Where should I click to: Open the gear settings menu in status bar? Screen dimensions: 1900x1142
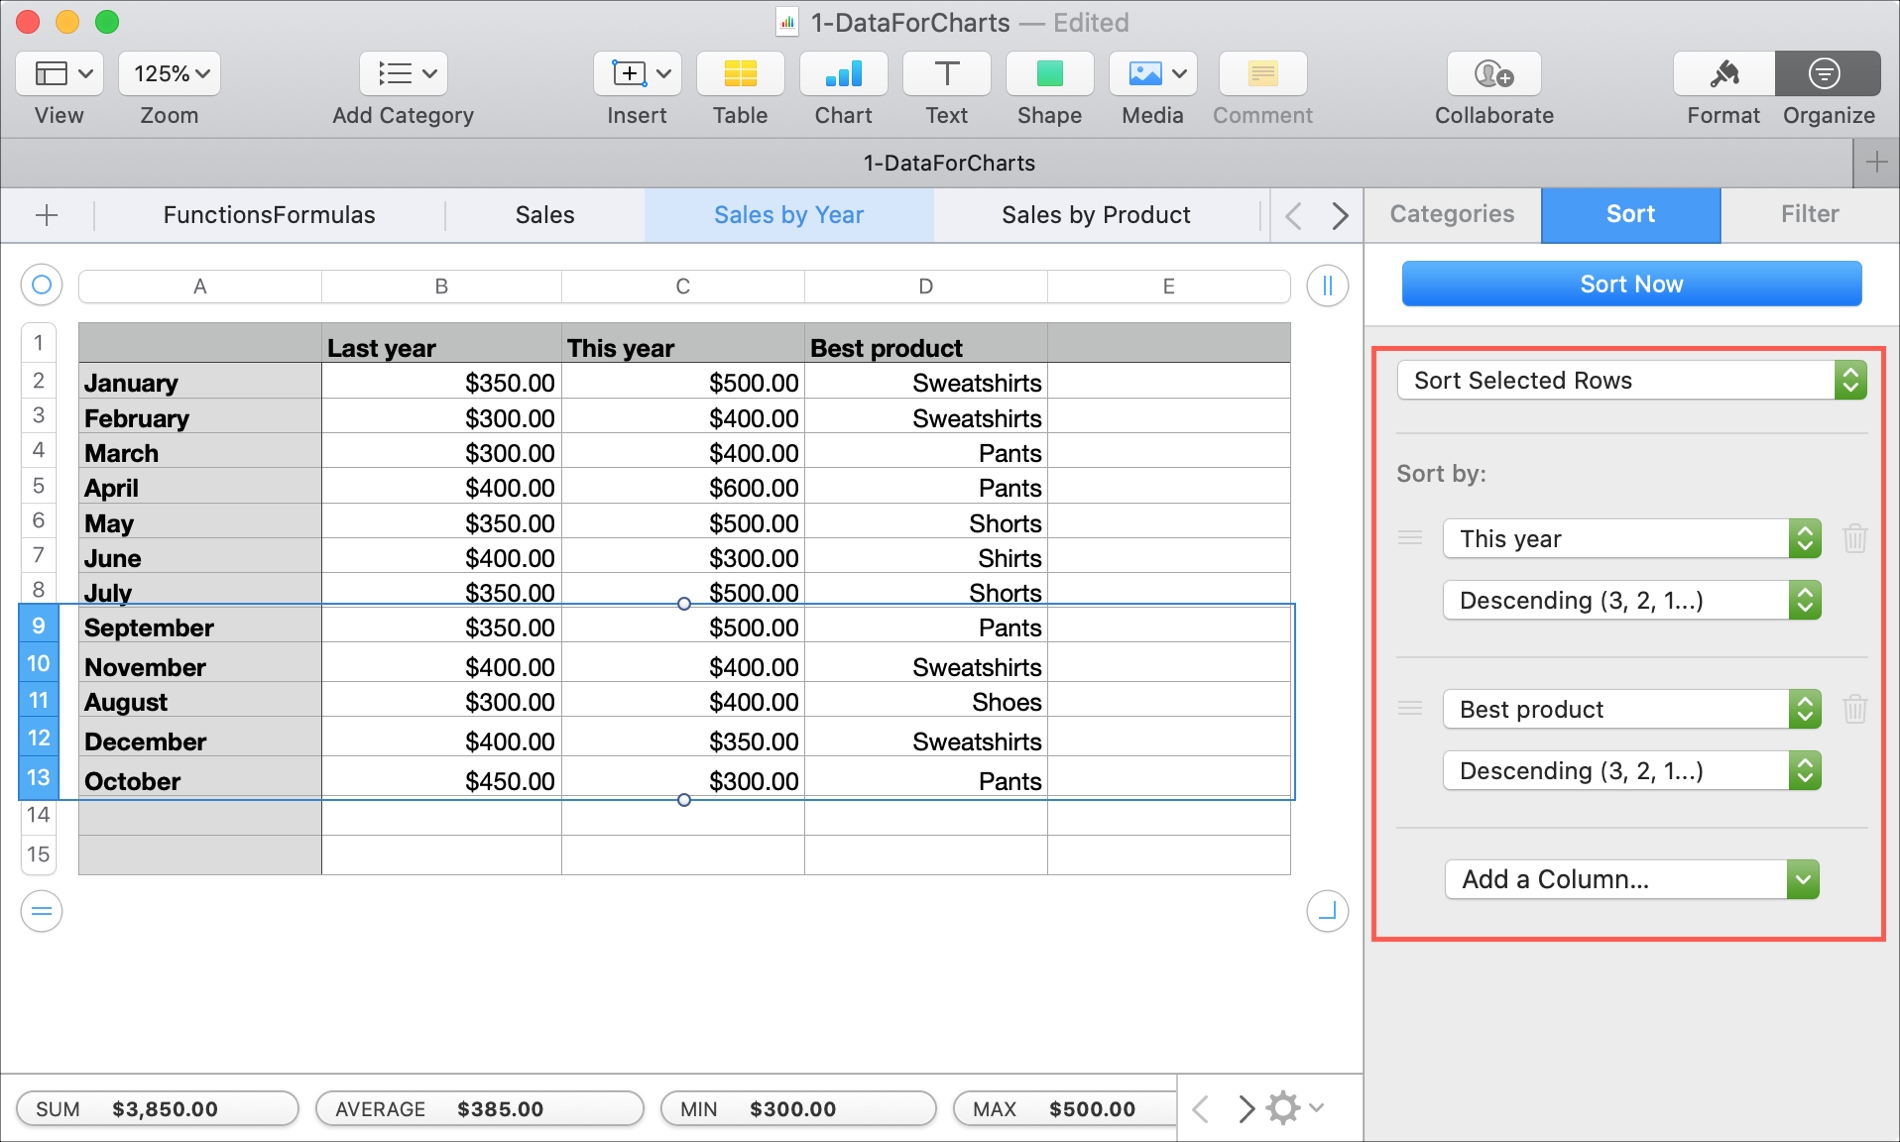[x=1283, y=1108]
